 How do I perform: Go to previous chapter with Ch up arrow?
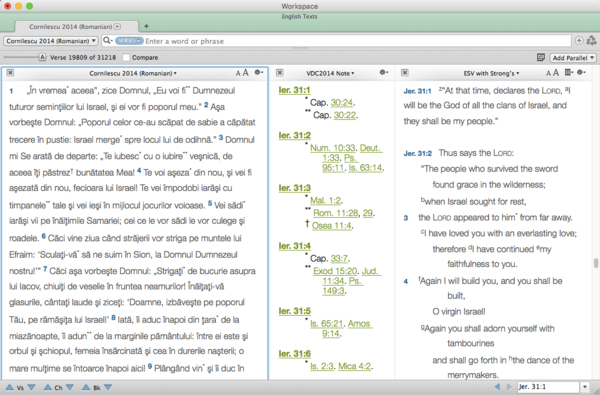pyautogui.click(x=47, y=387)
